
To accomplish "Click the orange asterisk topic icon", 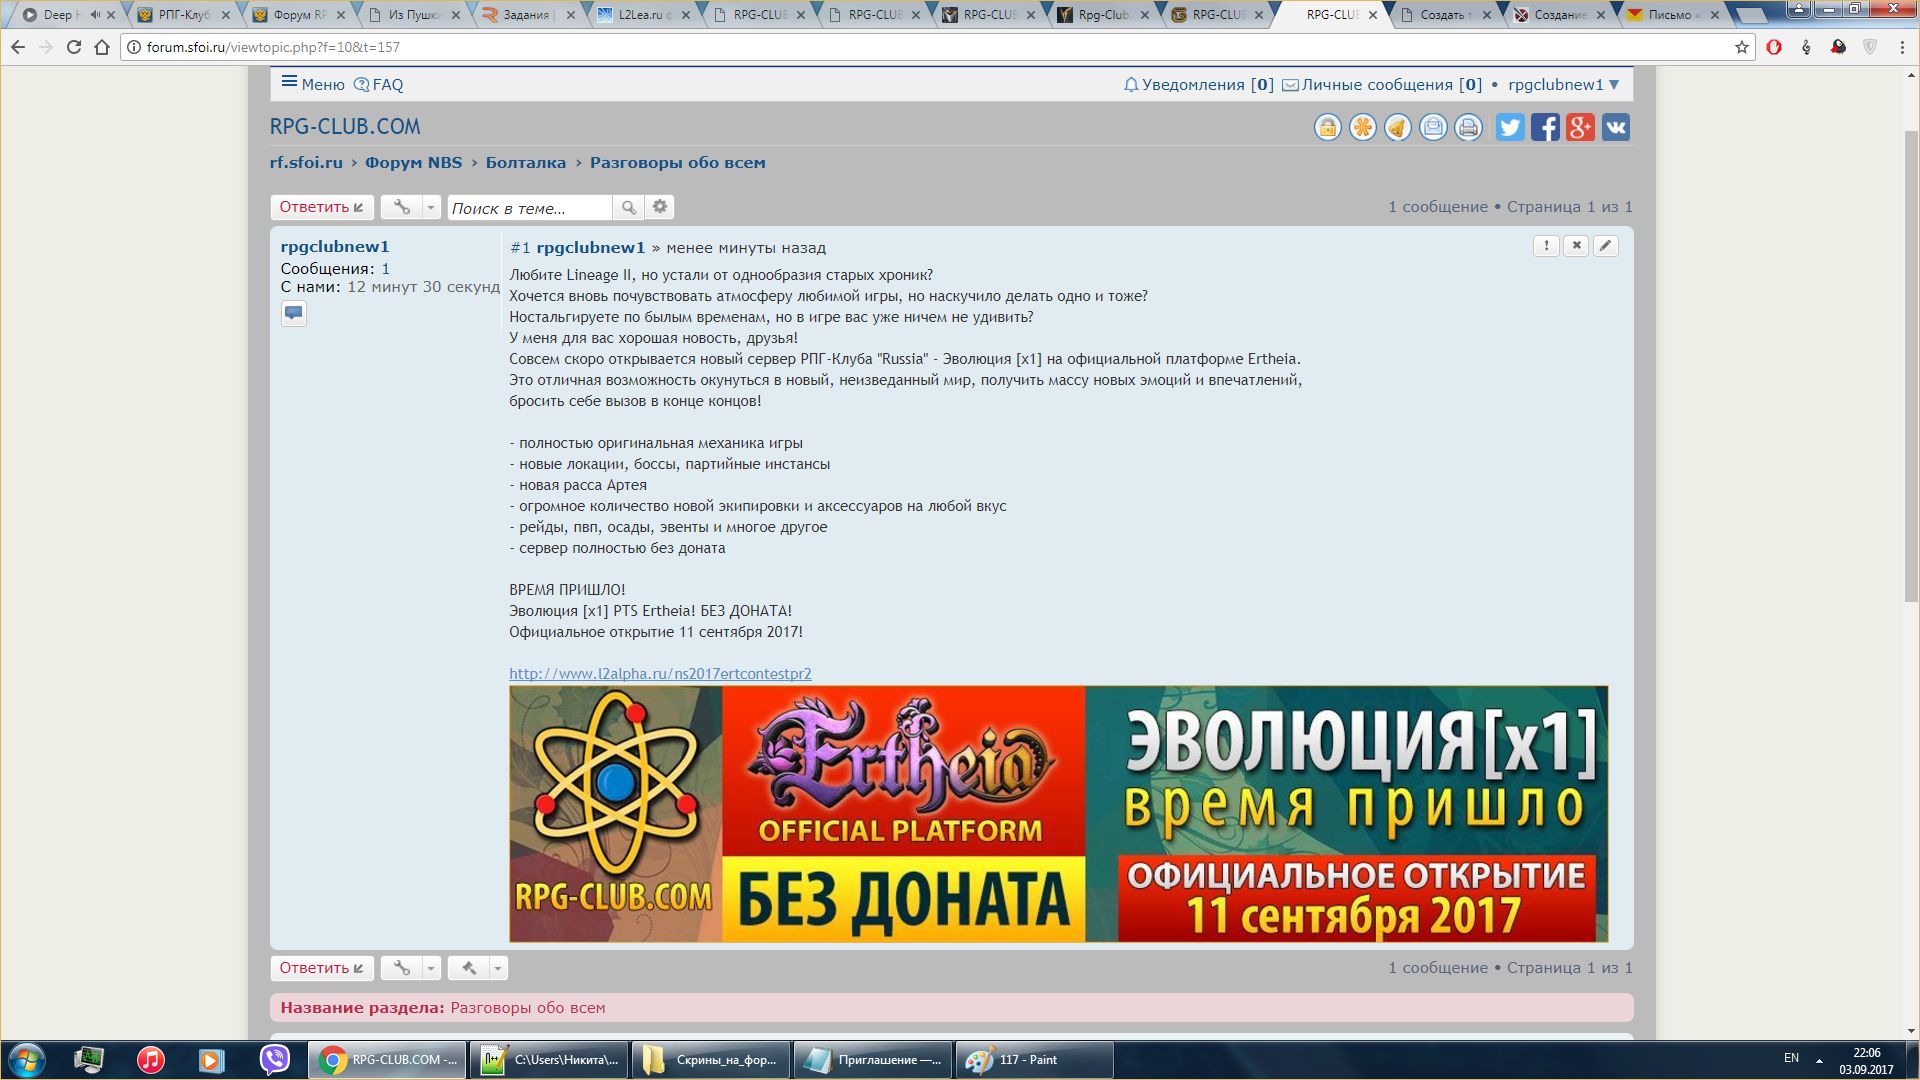I will click(x=1362, y=127).
